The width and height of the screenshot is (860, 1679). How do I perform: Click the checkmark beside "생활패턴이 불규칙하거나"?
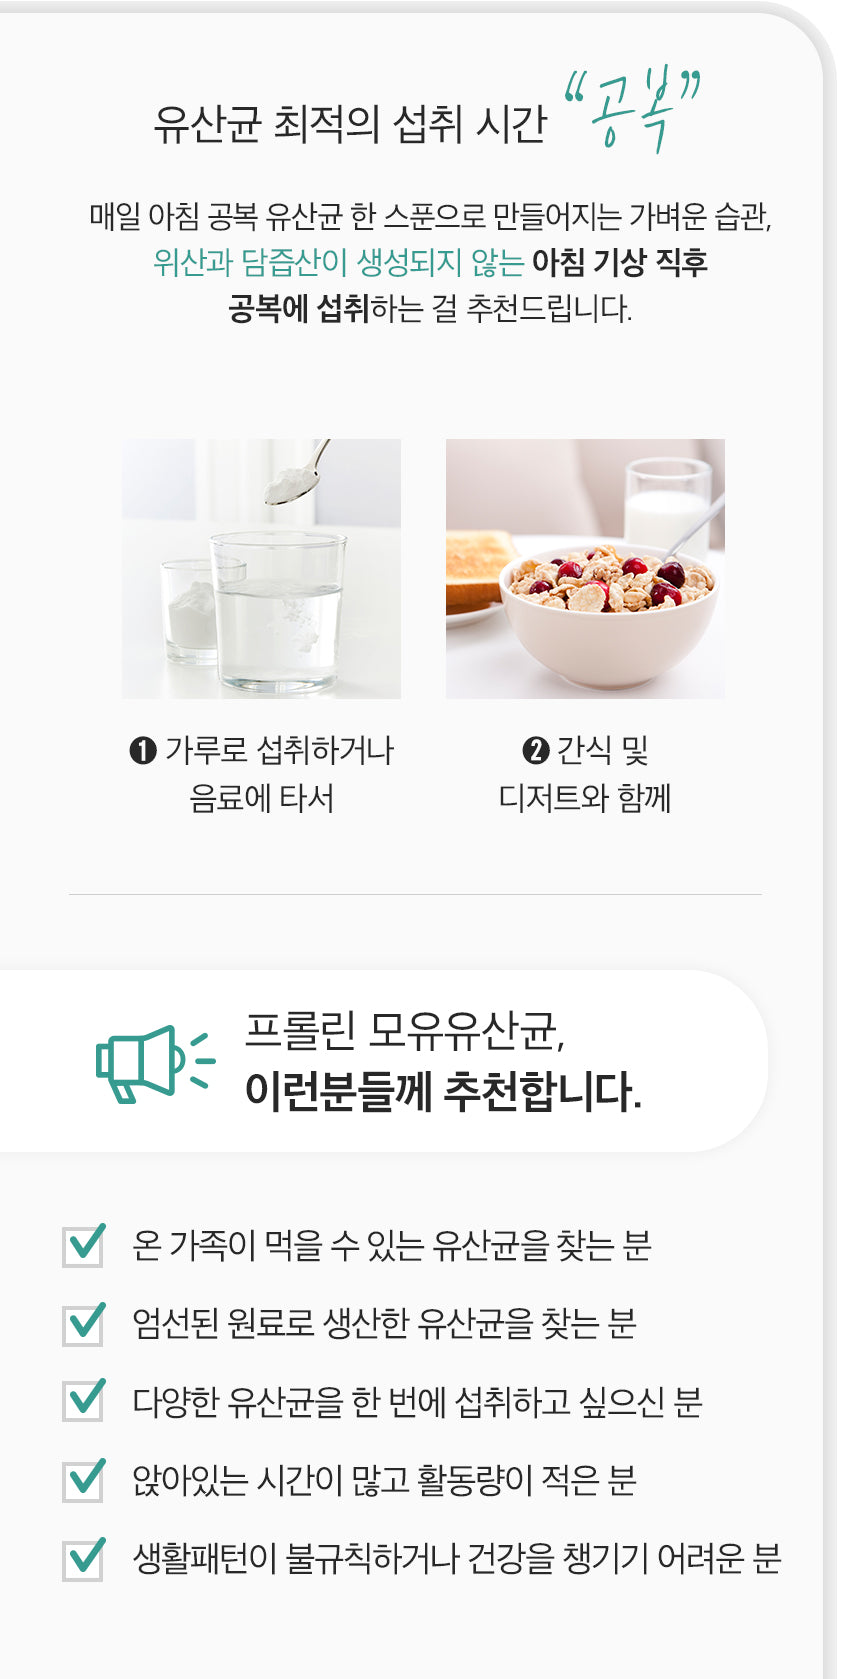pos(84,1558)
